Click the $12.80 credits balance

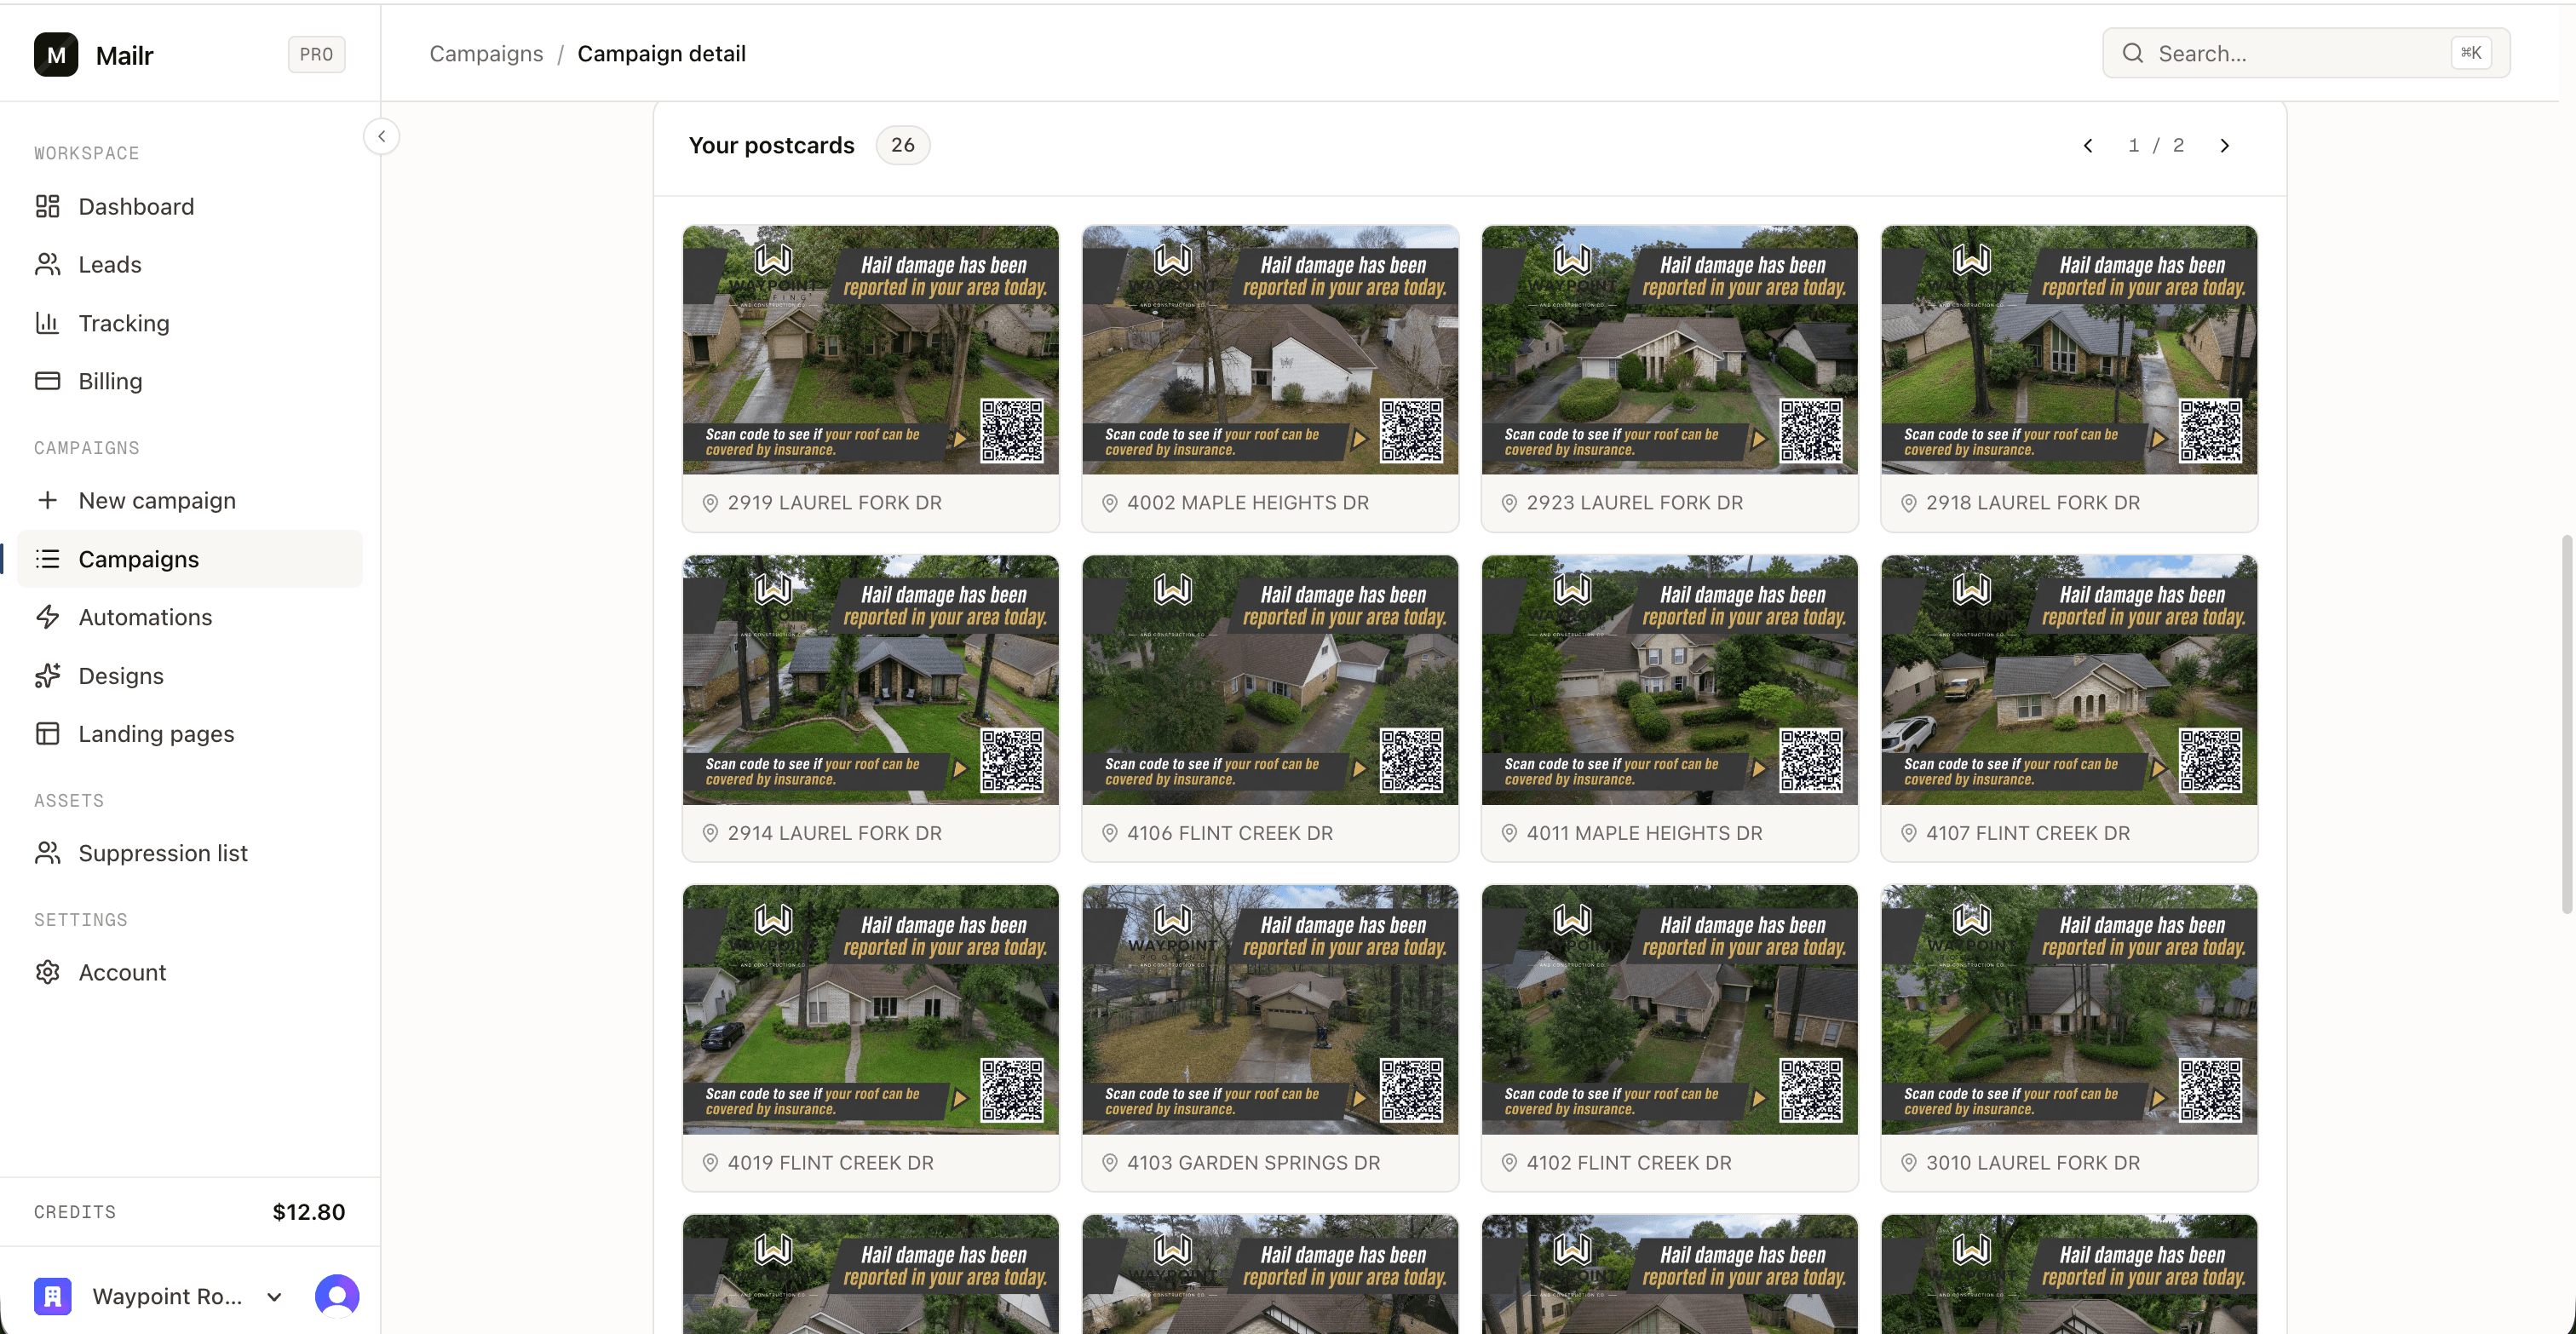(x=309, y=1212)
